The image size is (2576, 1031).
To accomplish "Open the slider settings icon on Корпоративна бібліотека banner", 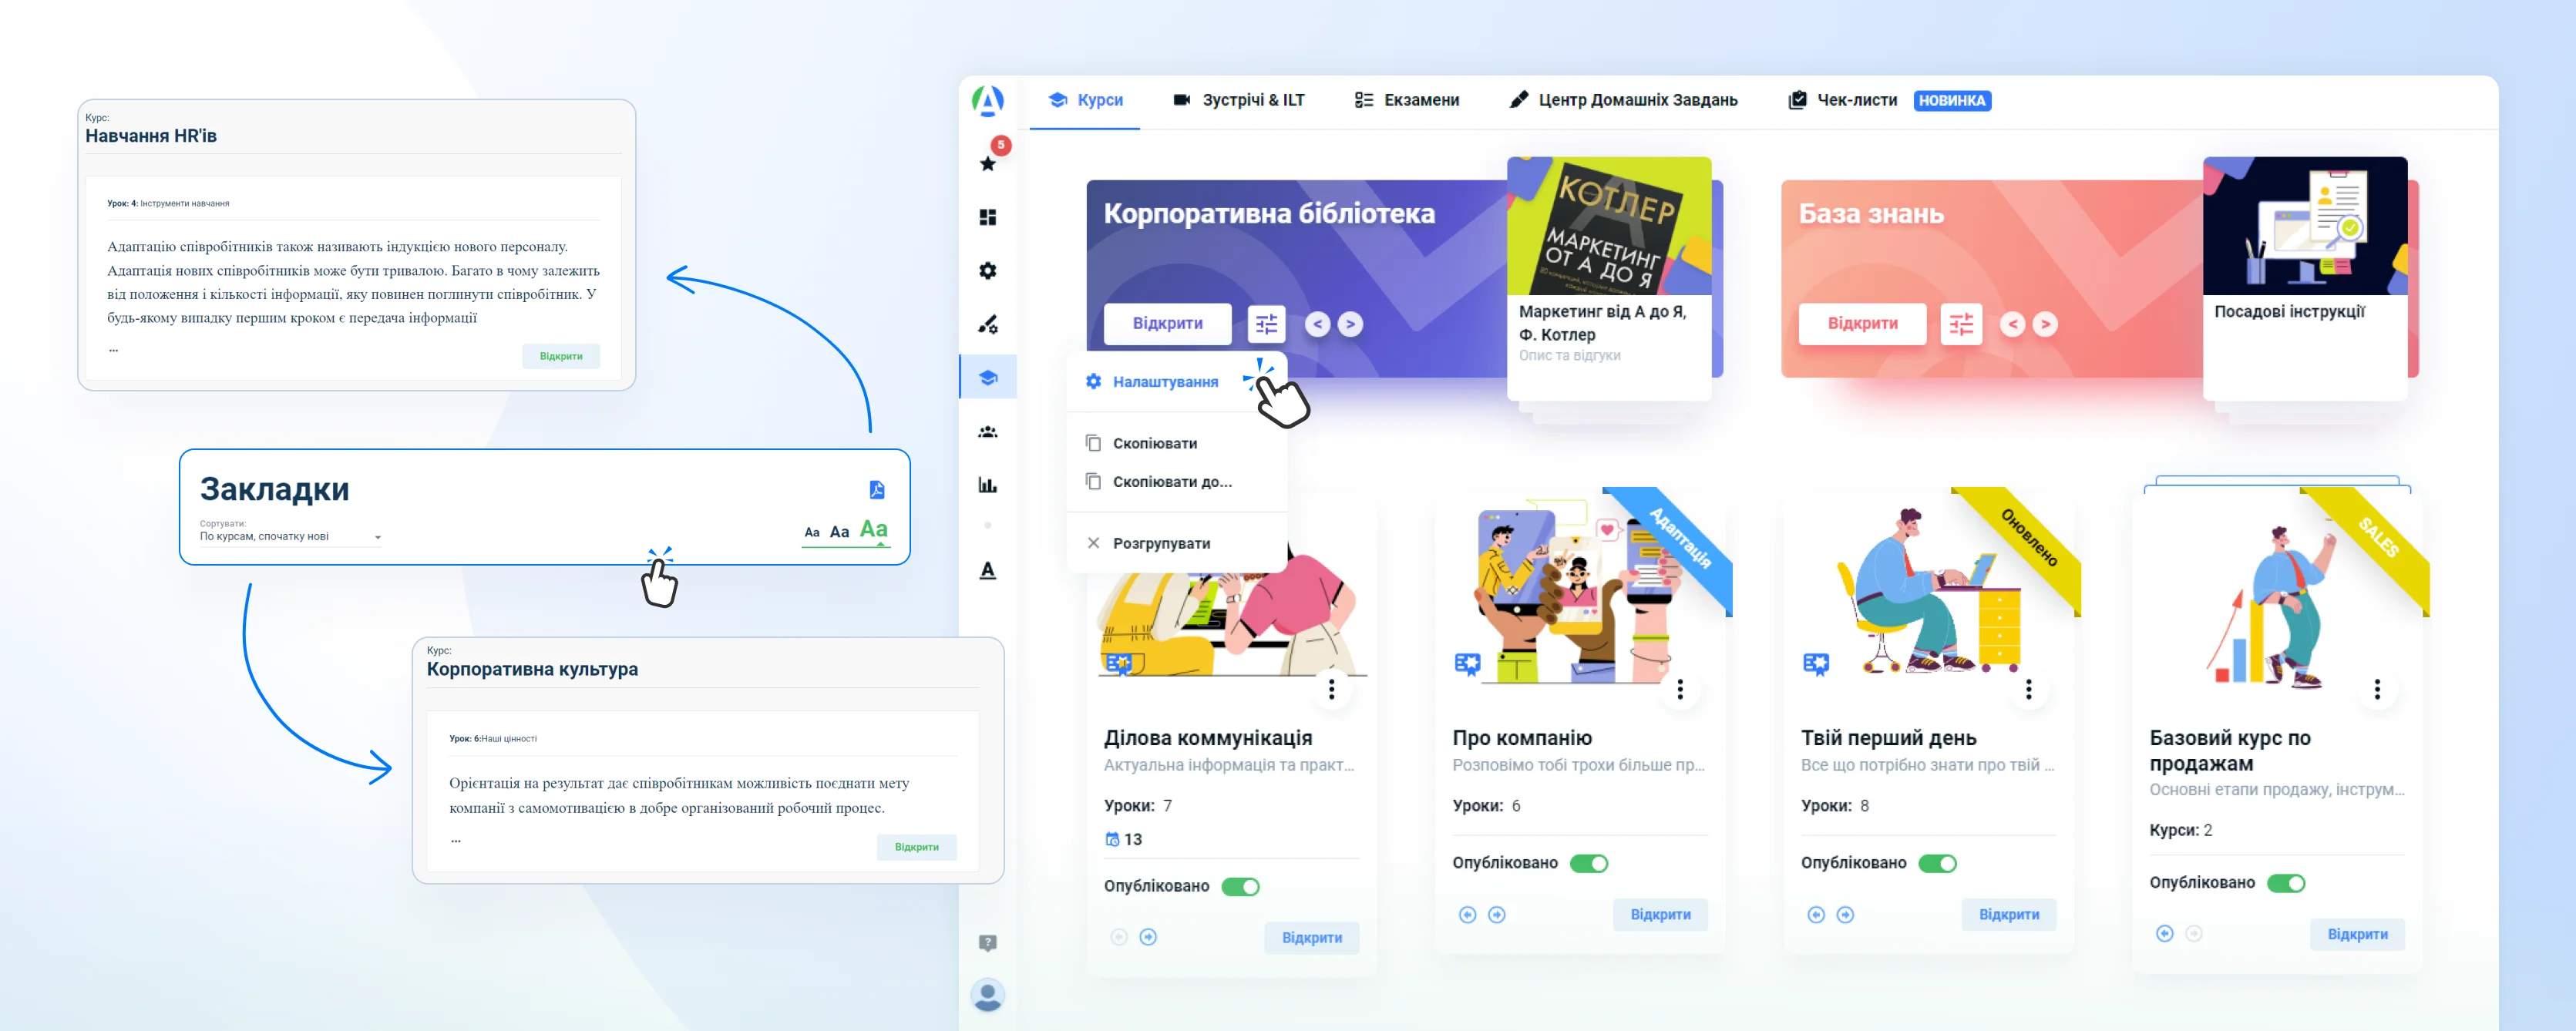I will pos(1267,323).
